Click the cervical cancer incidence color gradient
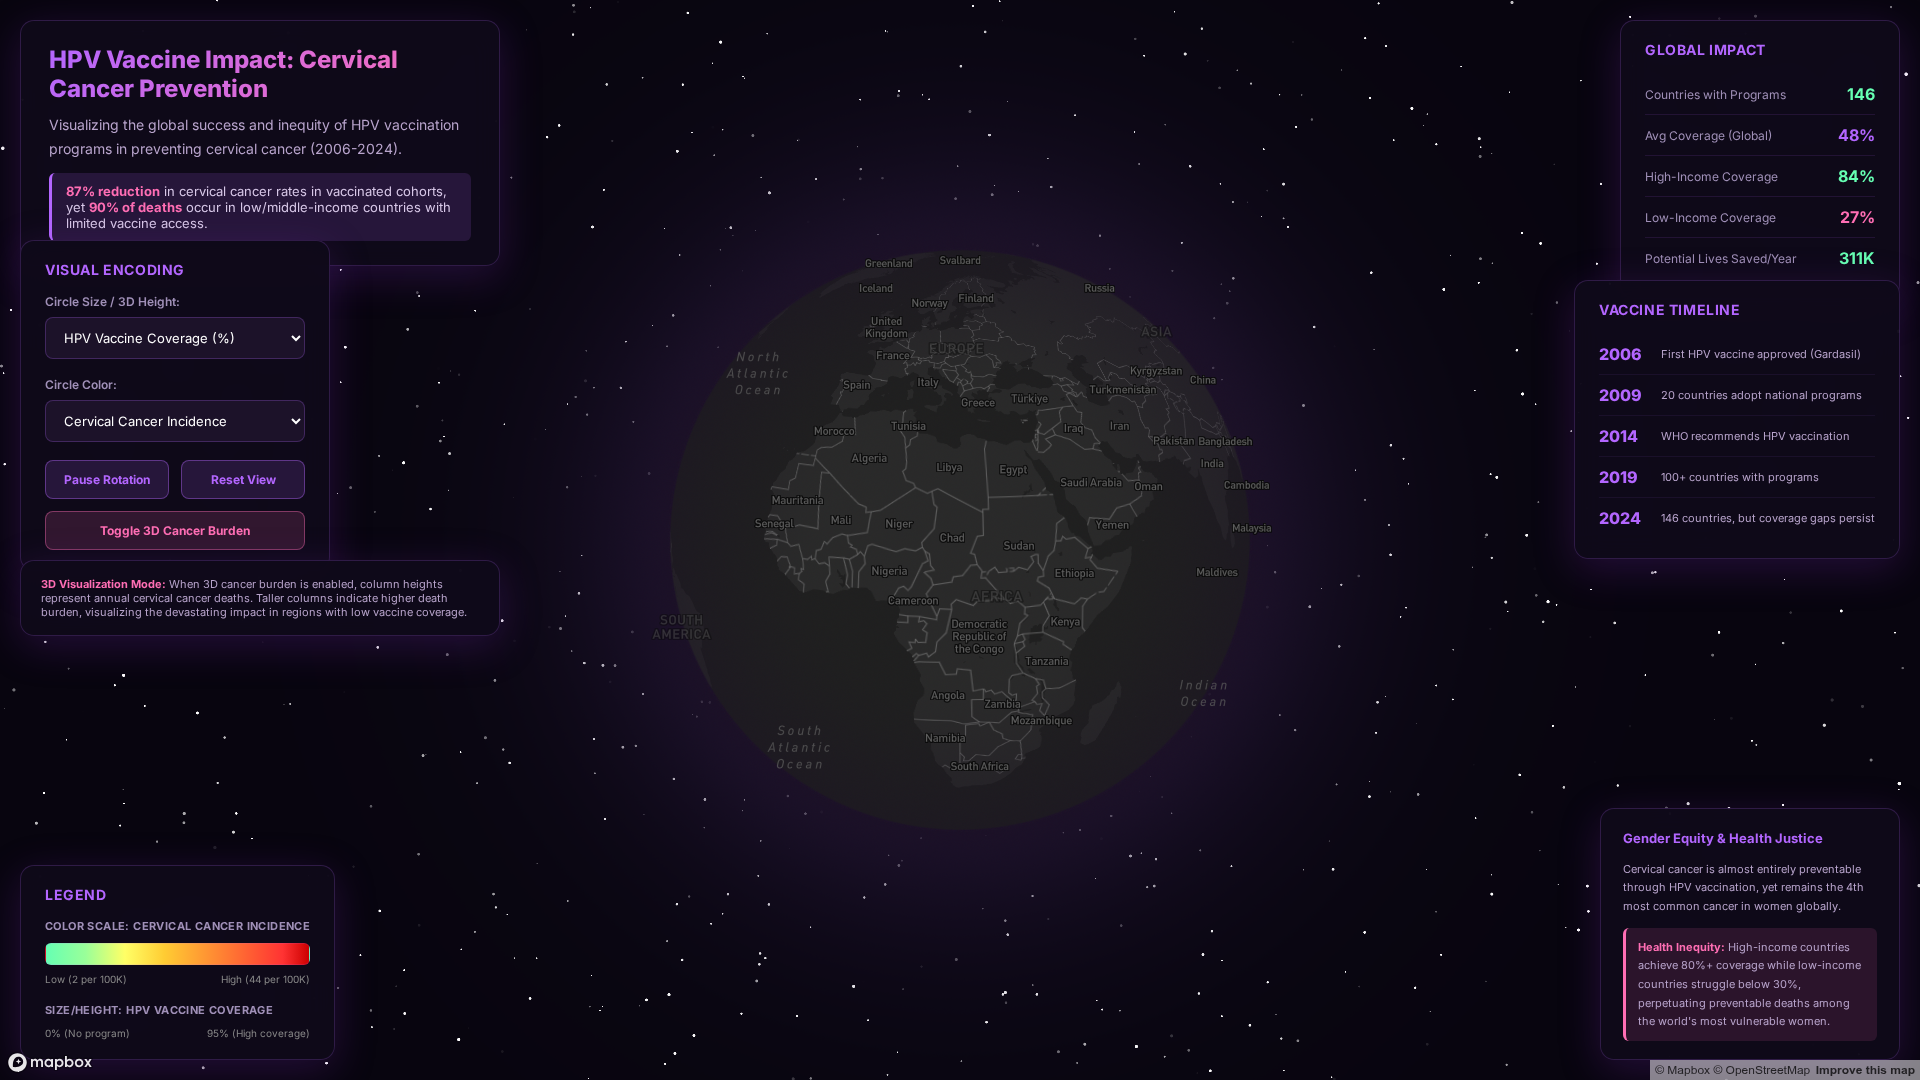The width and height of the screenshot is (1920, 1080). [x=177, y=954]
